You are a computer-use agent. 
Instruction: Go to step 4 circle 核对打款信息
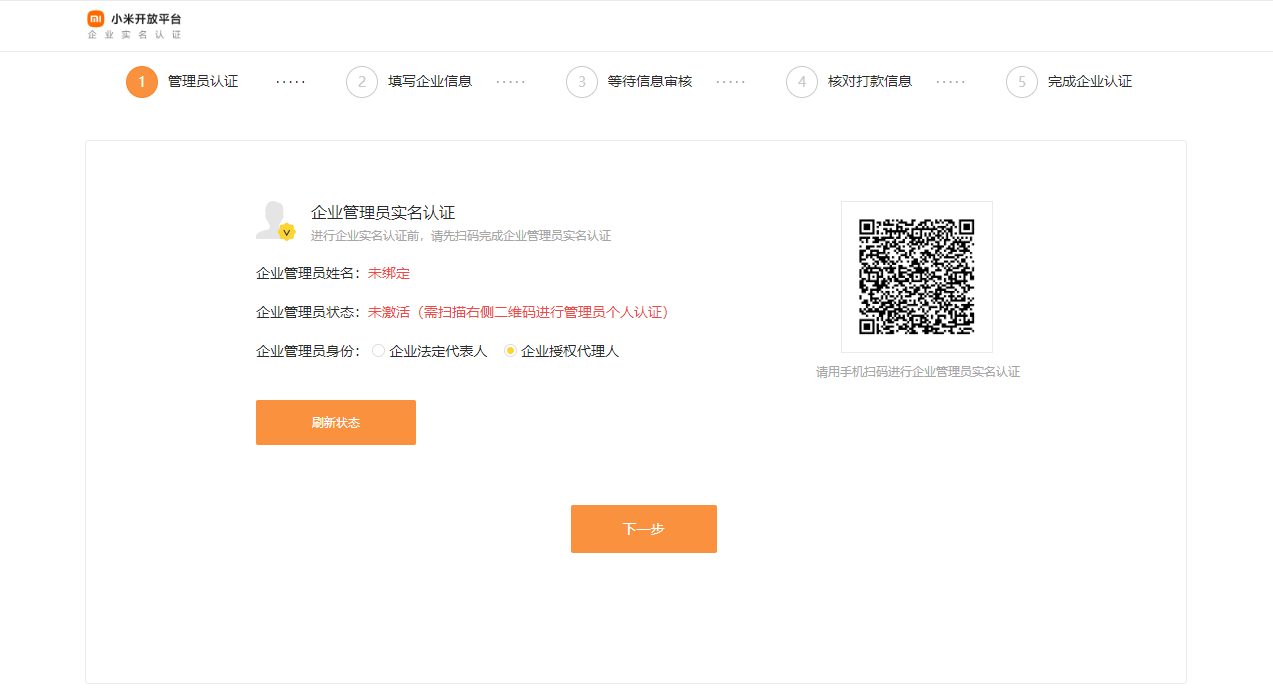(802, 82)
